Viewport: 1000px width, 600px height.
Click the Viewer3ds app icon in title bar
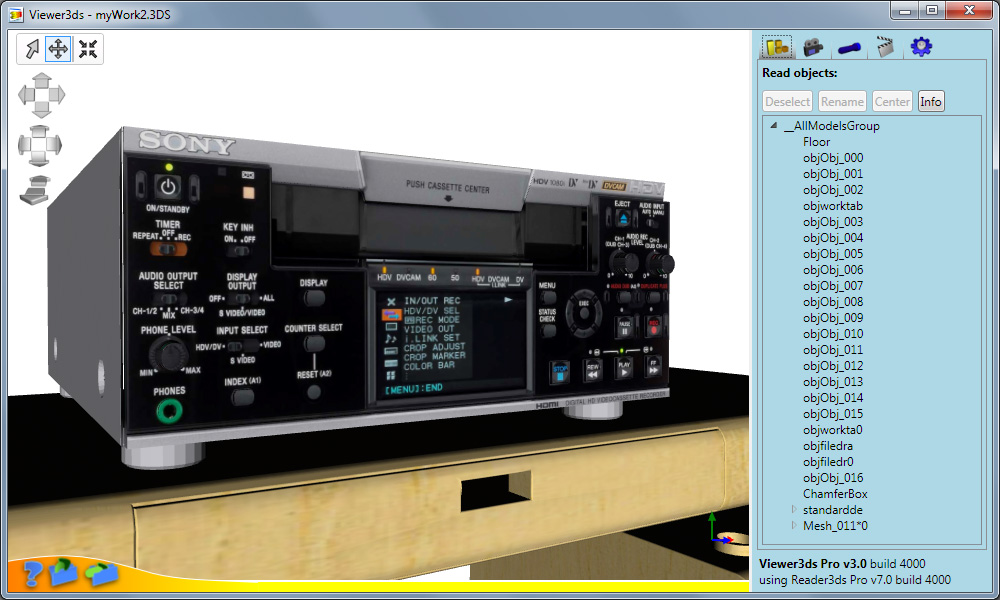point(16,14)
